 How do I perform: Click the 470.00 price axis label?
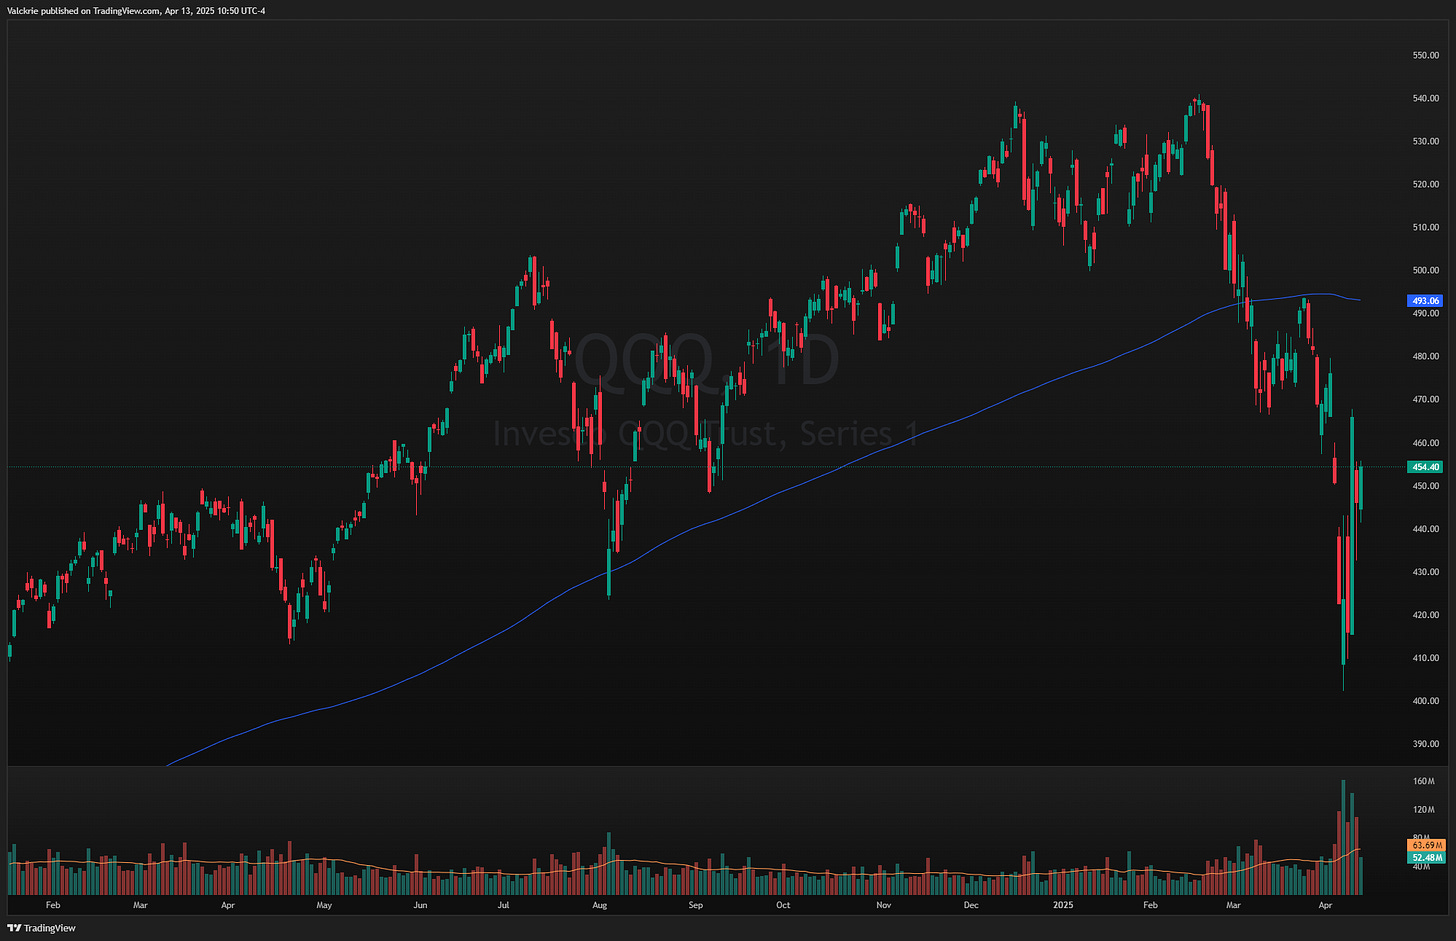[1426, 399]
